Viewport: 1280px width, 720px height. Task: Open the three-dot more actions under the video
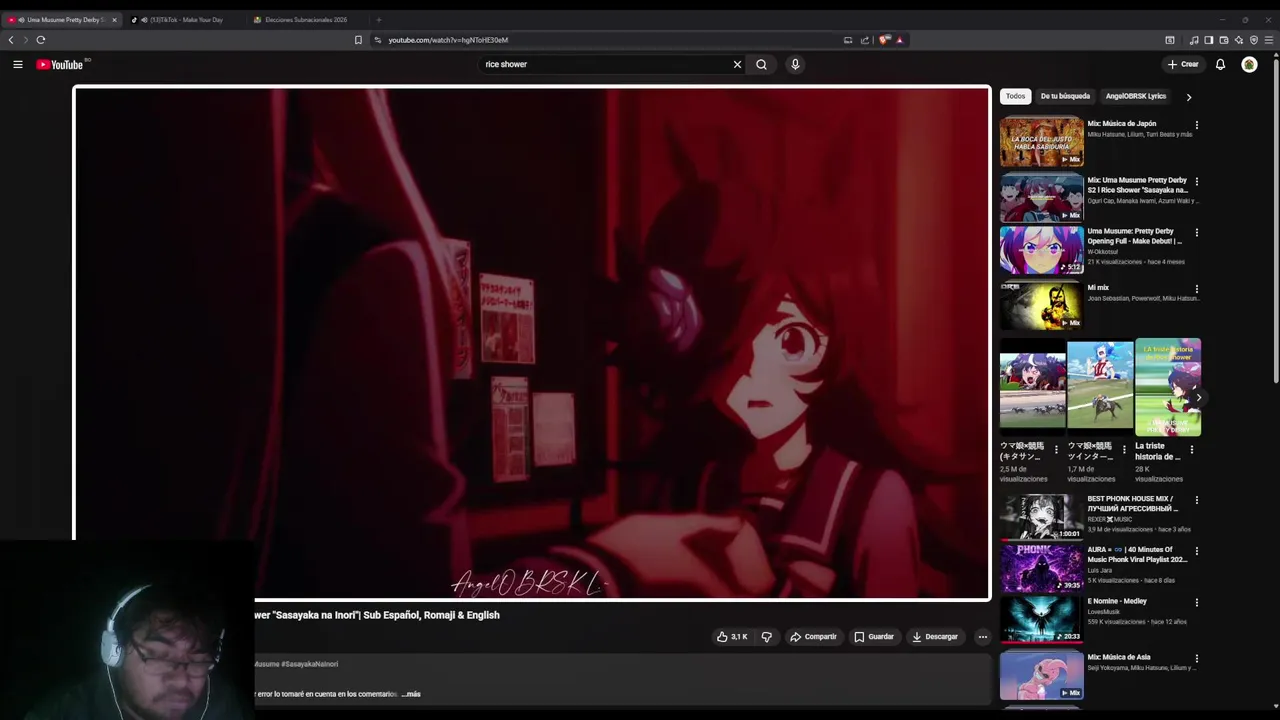tap(982, 637)
